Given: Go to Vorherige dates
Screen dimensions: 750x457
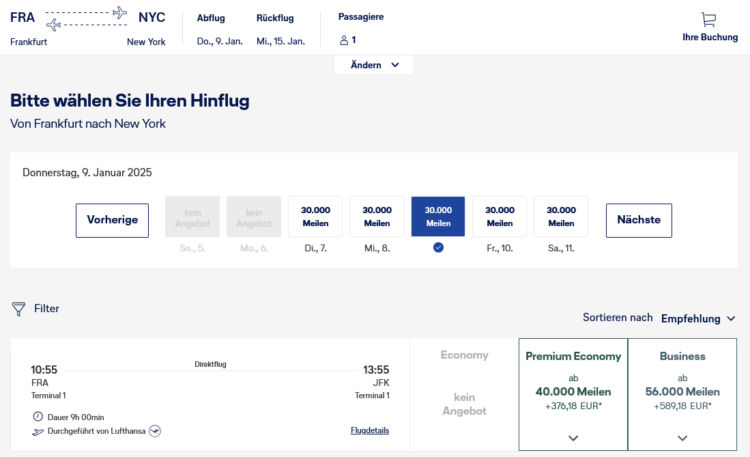Looking at the screenshot, I should tap(112, 220).
